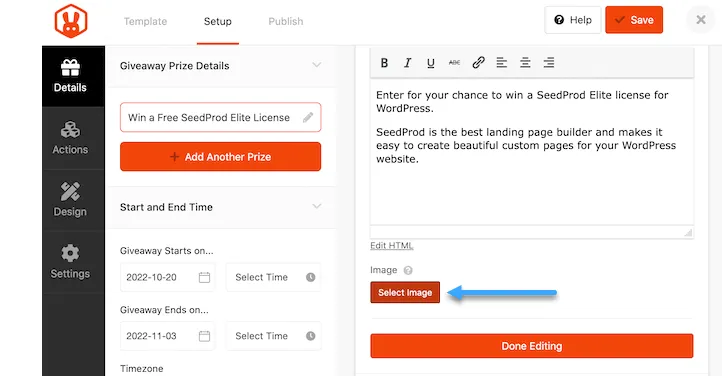Open calendar for giveaway end date

tap(204, 336)
